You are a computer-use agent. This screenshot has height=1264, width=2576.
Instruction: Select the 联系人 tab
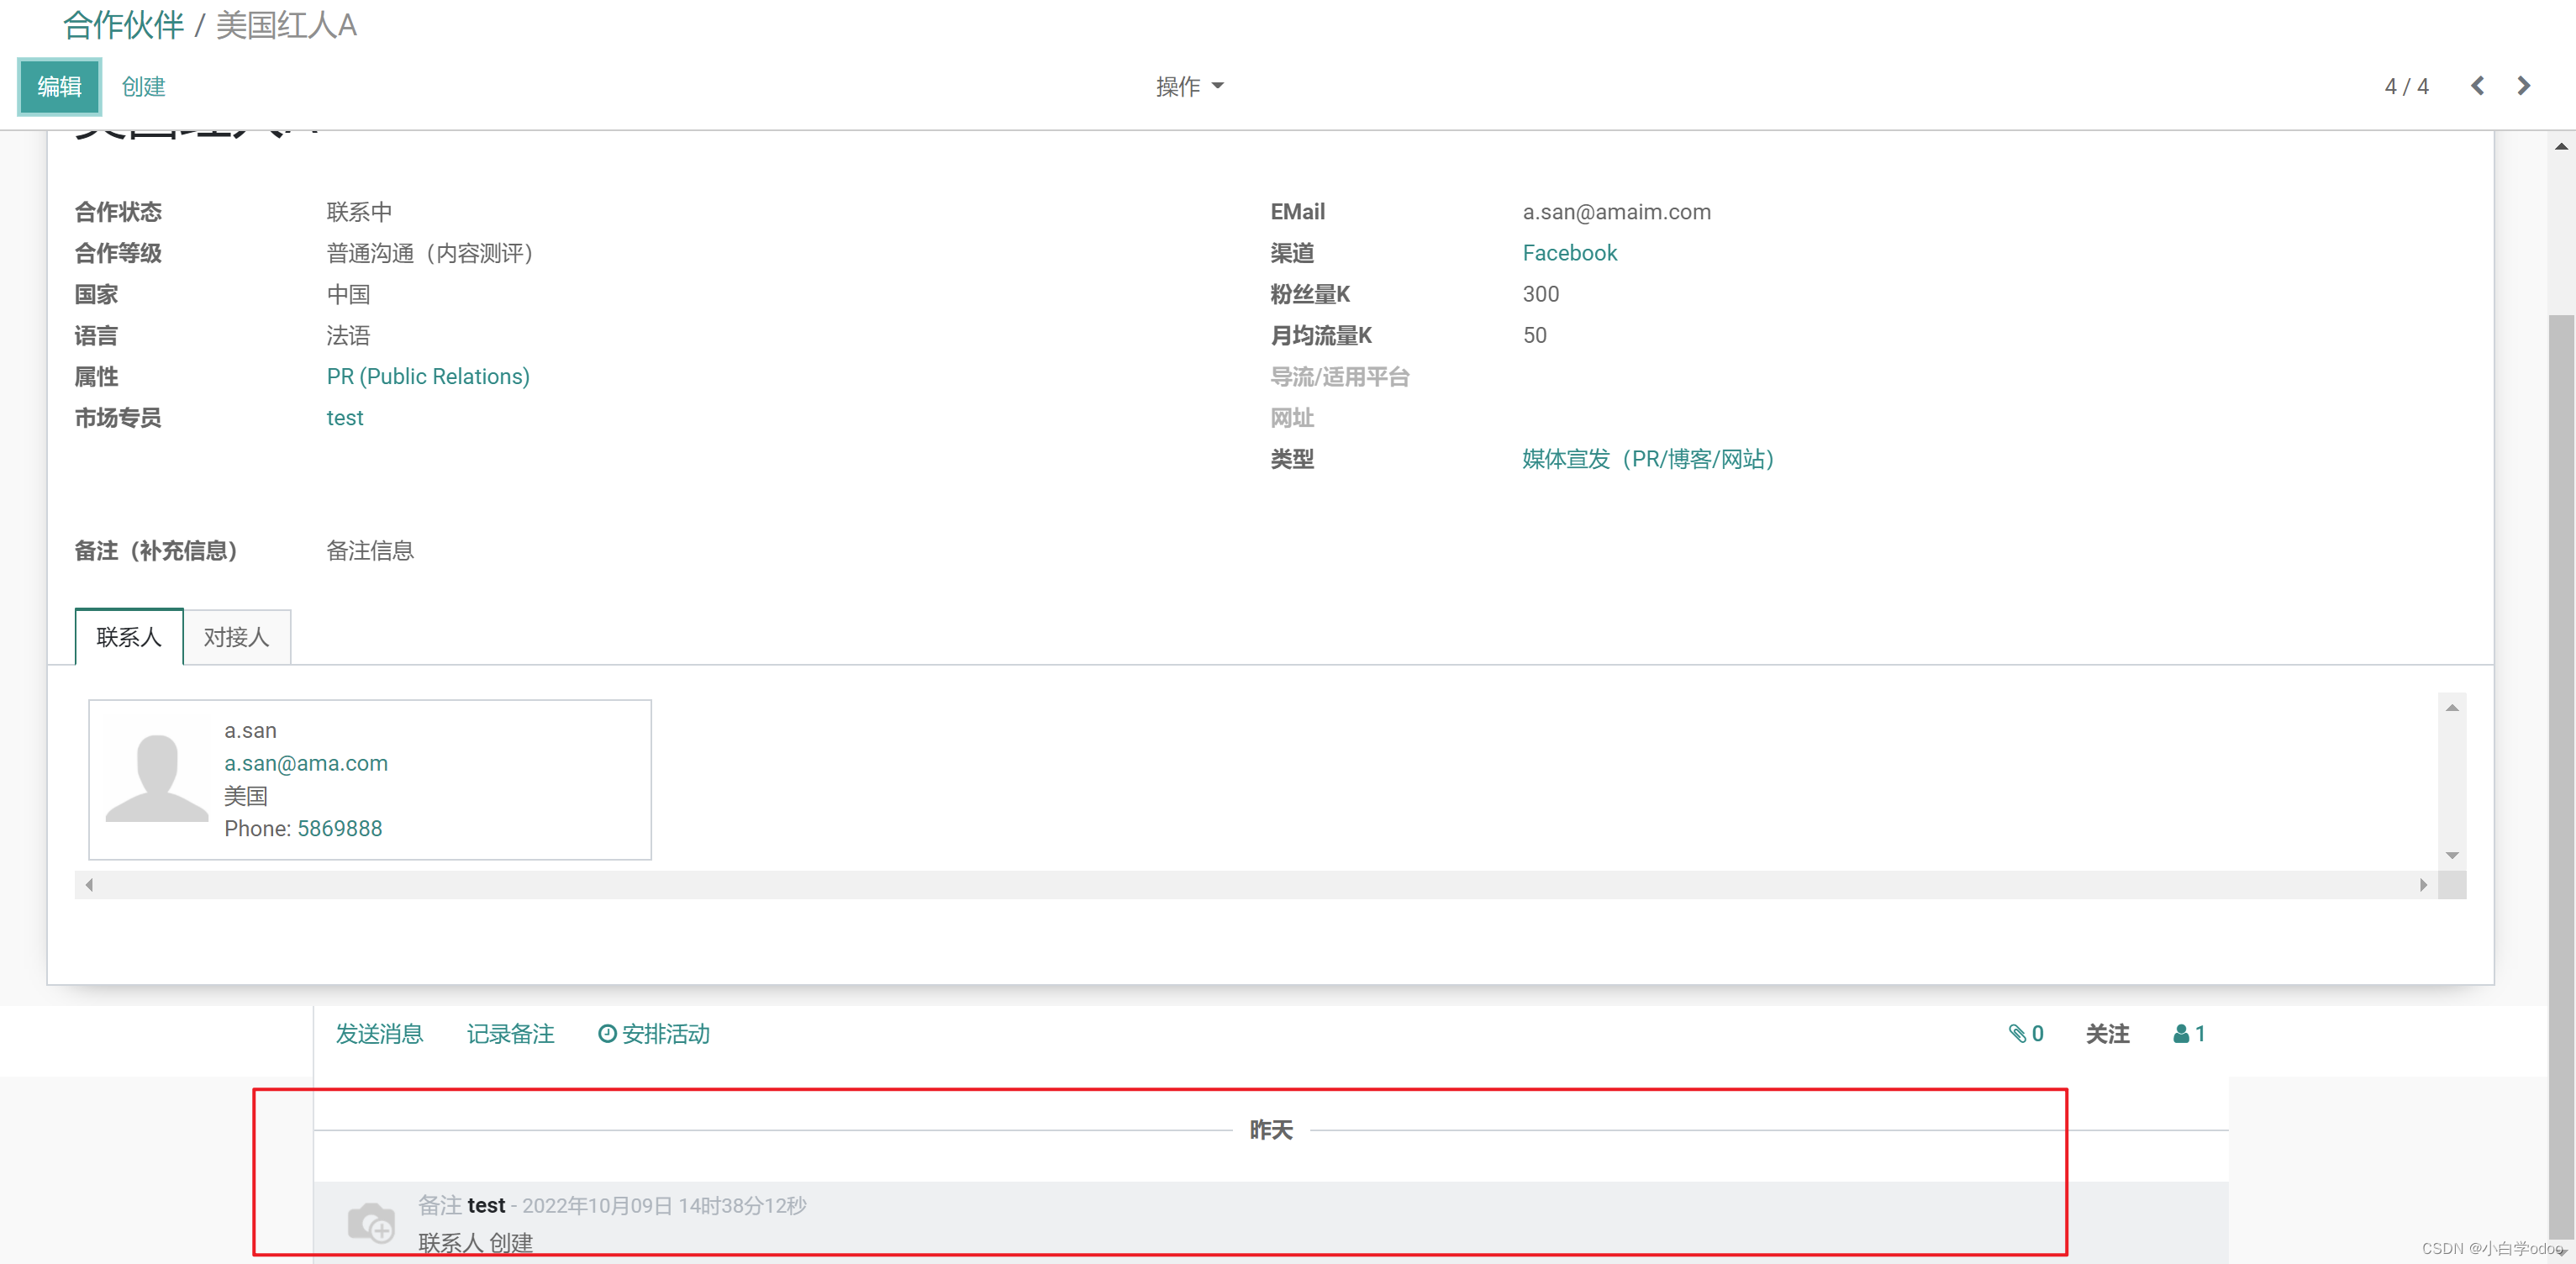click(129, 637)
